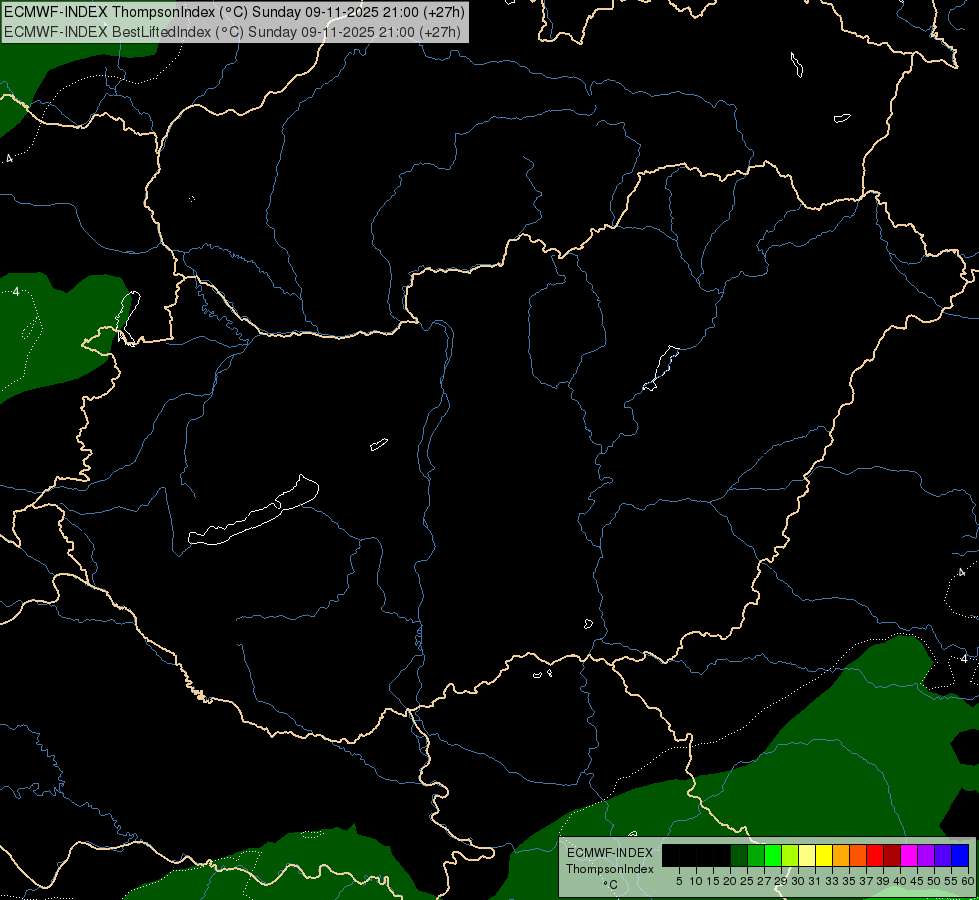Click the purple 45-50 legend swatch
Viewport: 979px width, 900px height.
click(926, 855)
